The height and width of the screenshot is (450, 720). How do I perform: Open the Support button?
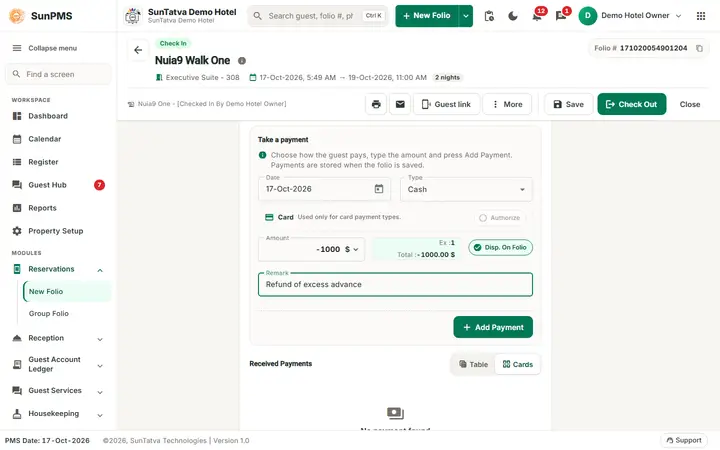684,440
